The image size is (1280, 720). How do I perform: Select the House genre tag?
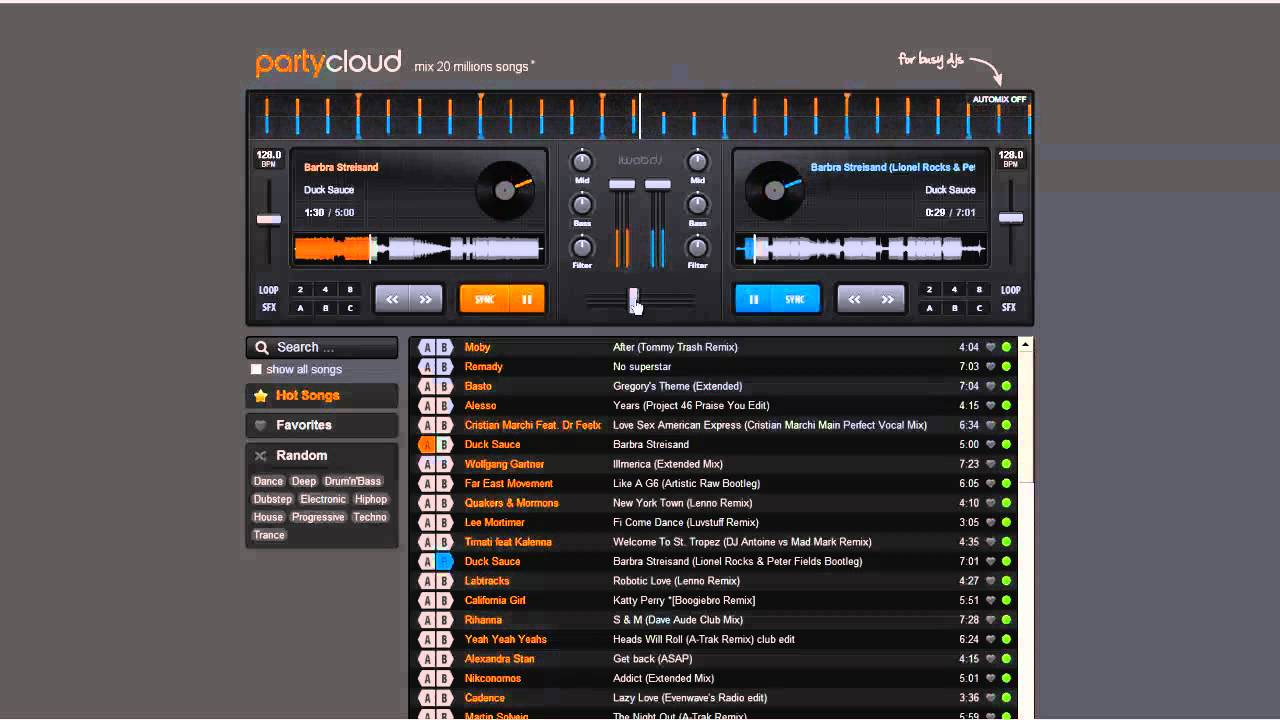coord(268,517)
